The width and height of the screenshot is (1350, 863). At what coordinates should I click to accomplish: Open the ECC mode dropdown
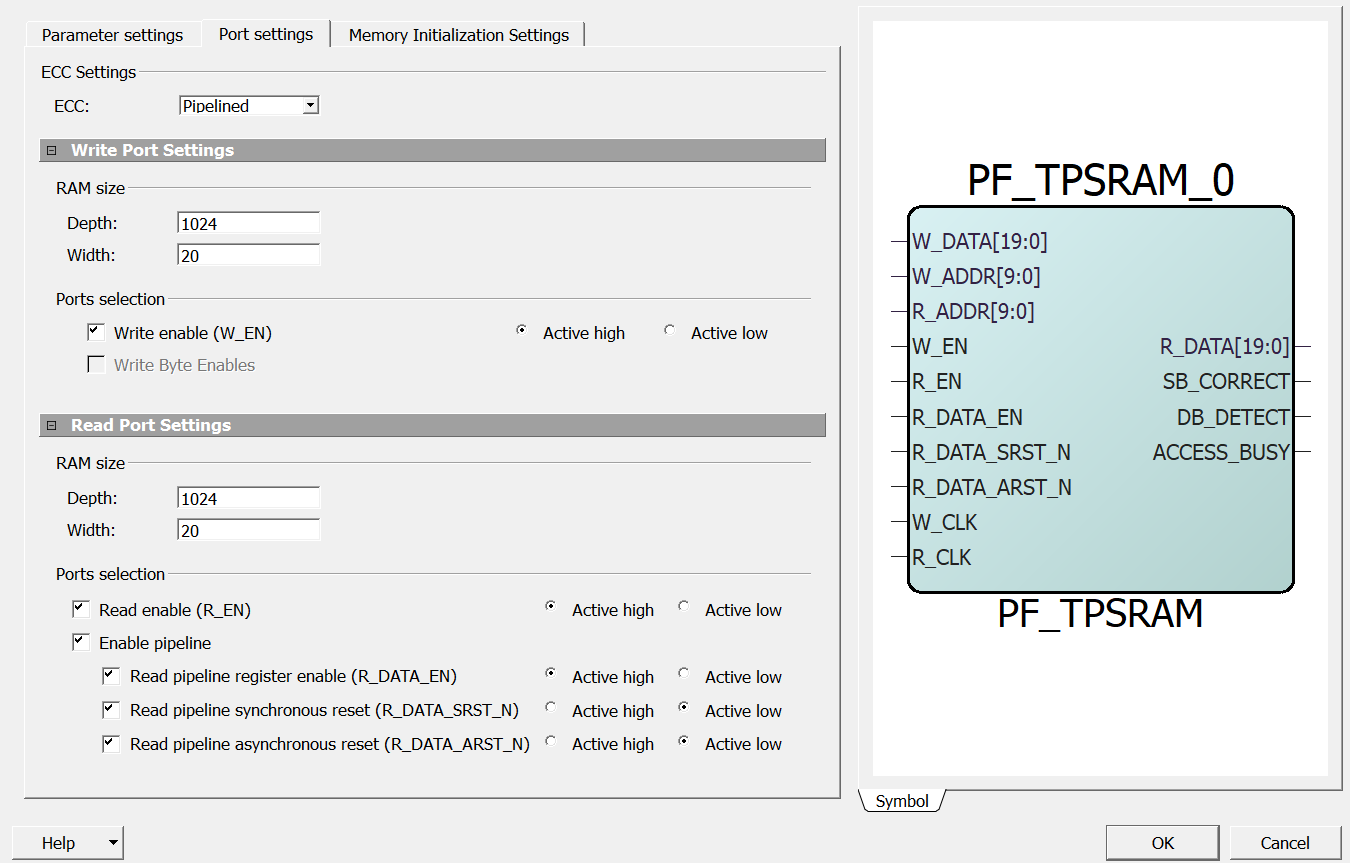click(x=310, y=105)
